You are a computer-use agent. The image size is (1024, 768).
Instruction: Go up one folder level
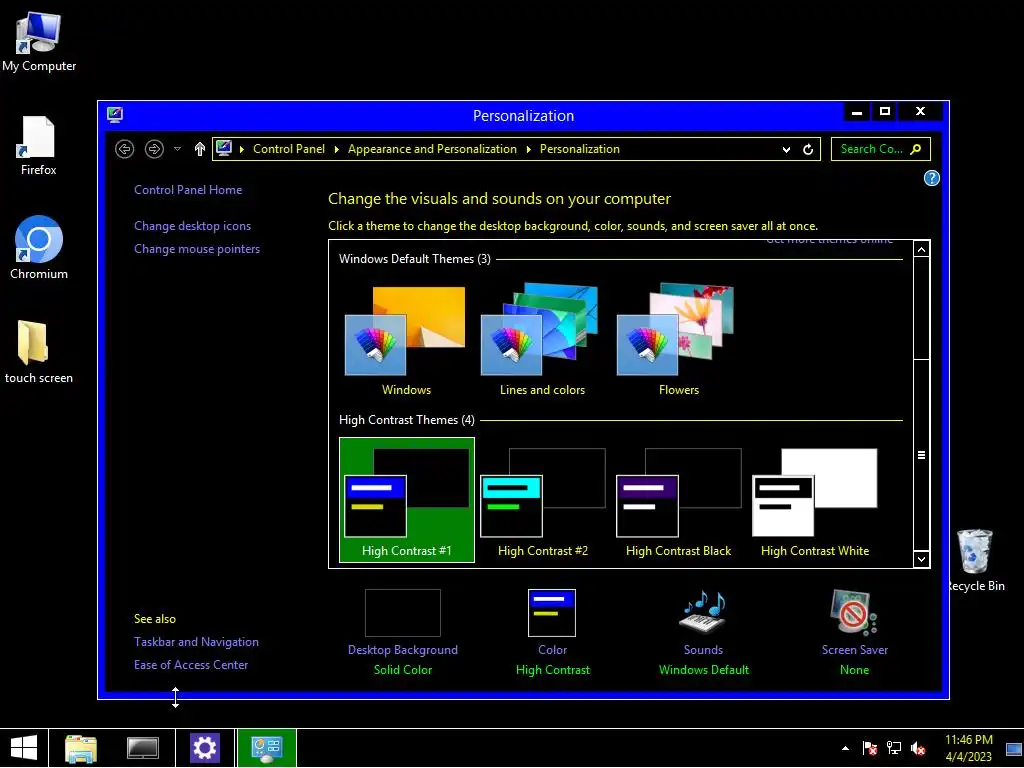point(200,149)
